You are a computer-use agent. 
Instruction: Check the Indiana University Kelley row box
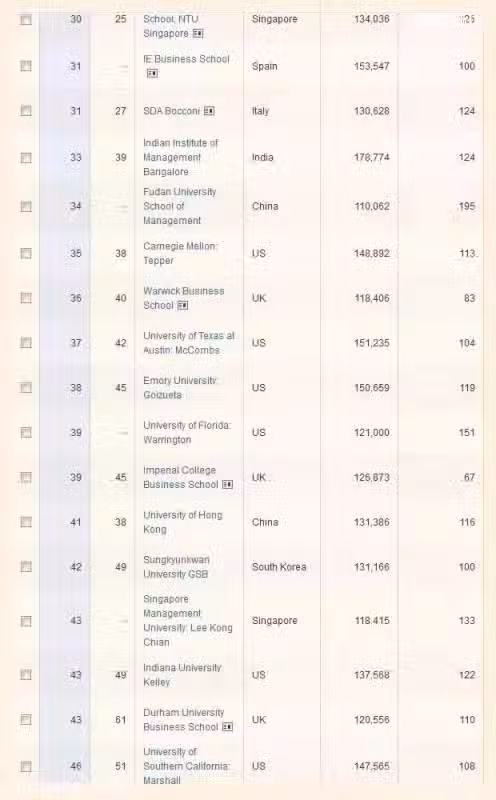pos(26,674)
